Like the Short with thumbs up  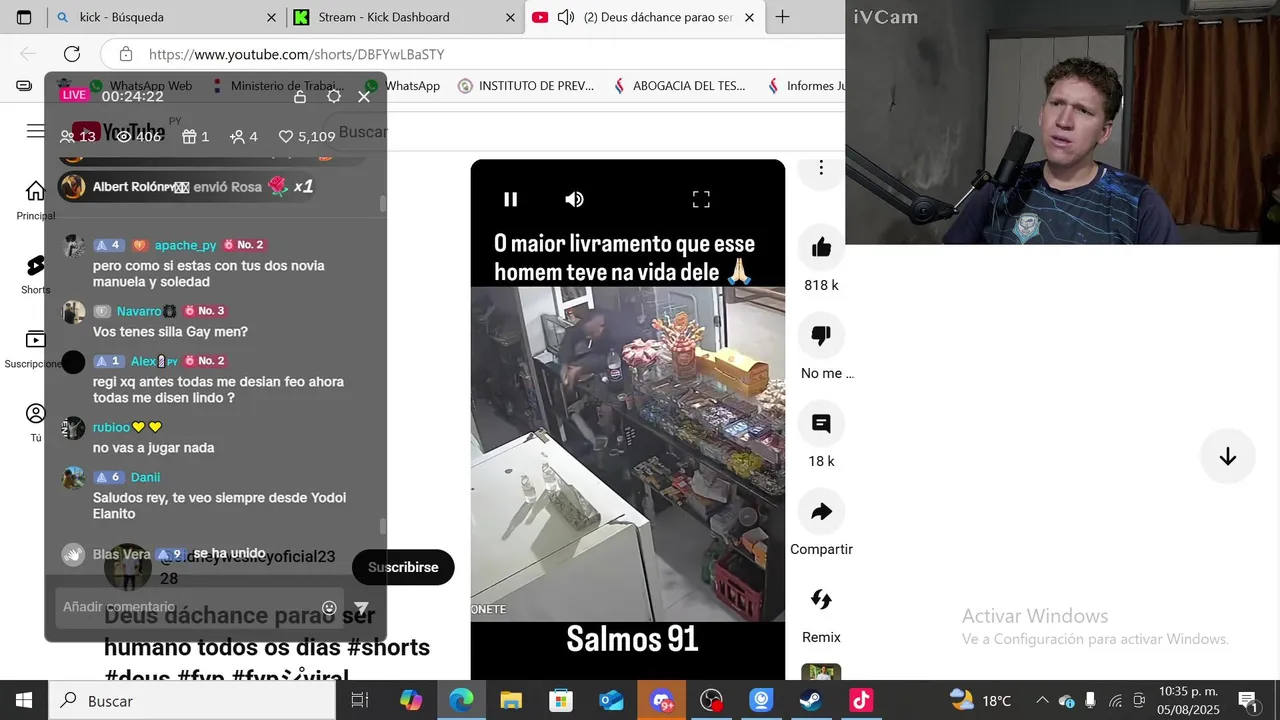[x=821, y=247]
